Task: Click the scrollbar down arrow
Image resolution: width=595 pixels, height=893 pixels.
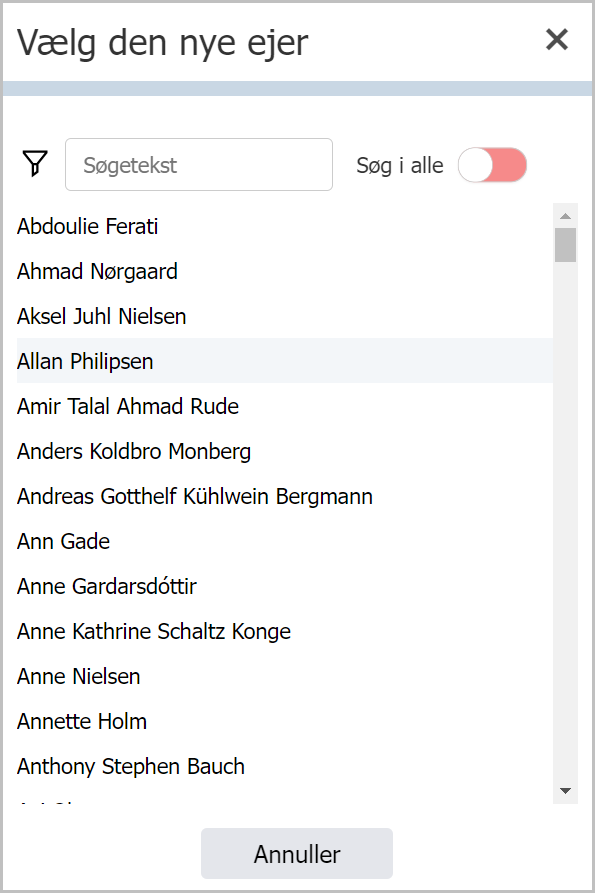Action: pyautogui.click(x=565, y=791)
